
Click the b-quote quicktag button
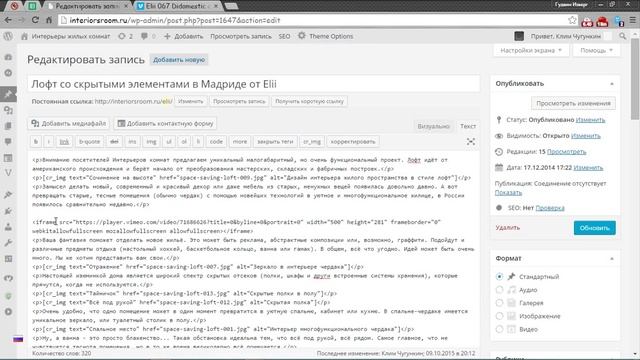[x=89, y=142]
